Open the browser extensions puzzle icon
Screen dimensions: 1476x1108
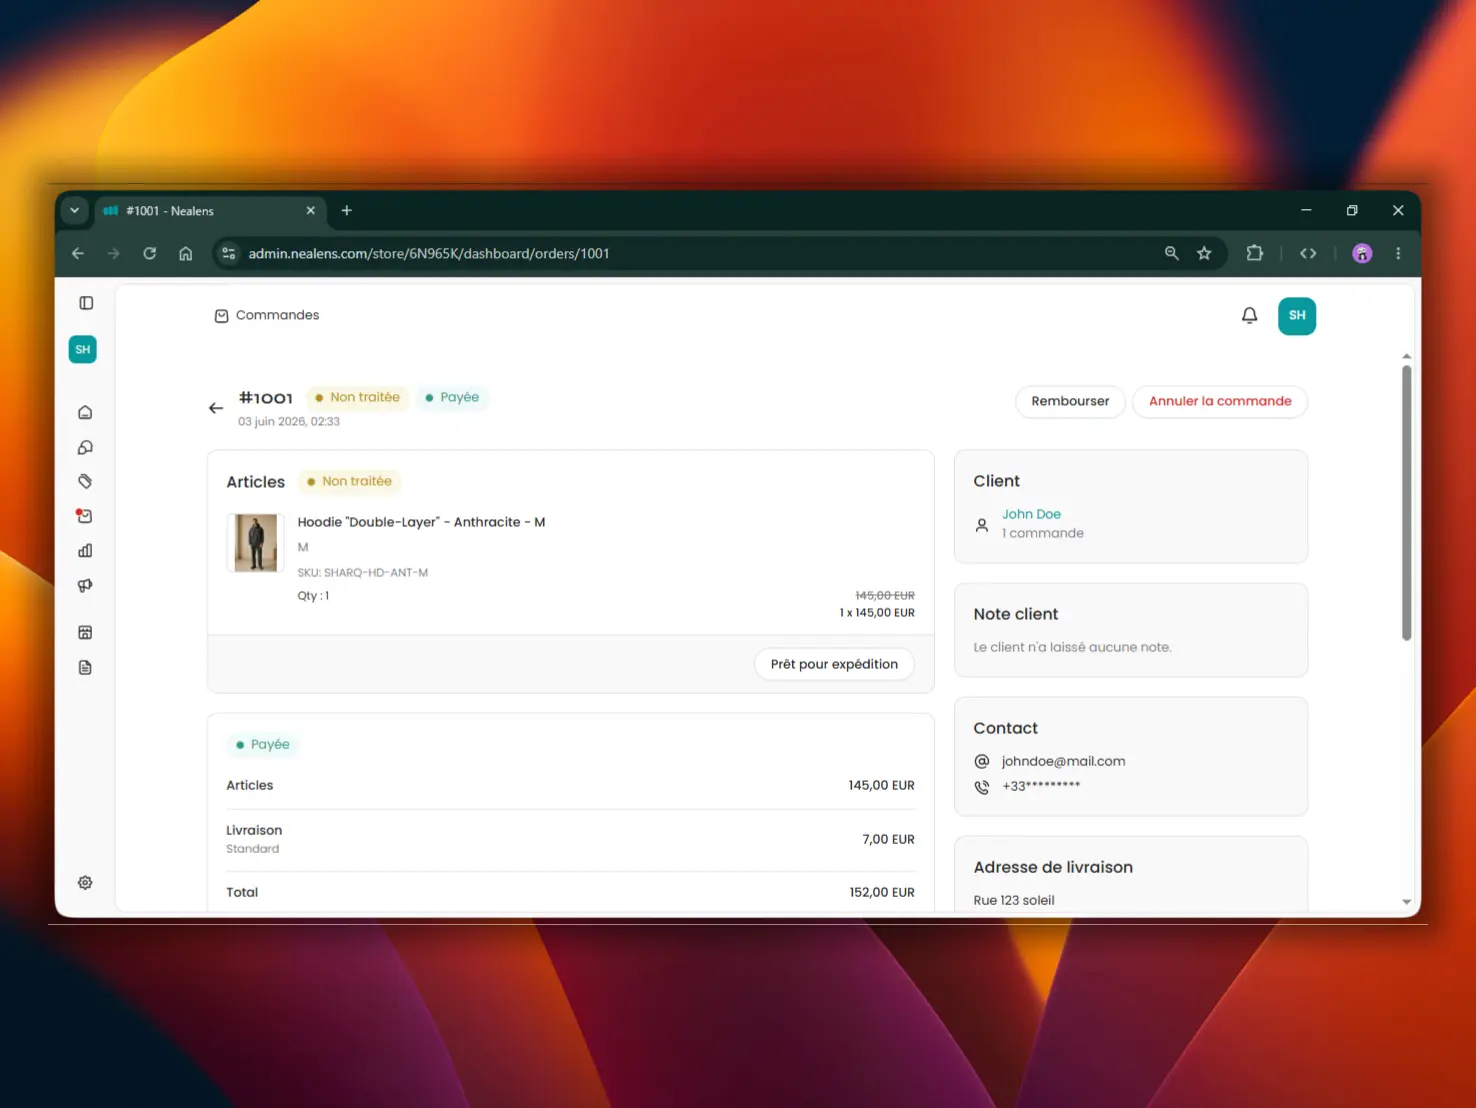[1254, 254]
